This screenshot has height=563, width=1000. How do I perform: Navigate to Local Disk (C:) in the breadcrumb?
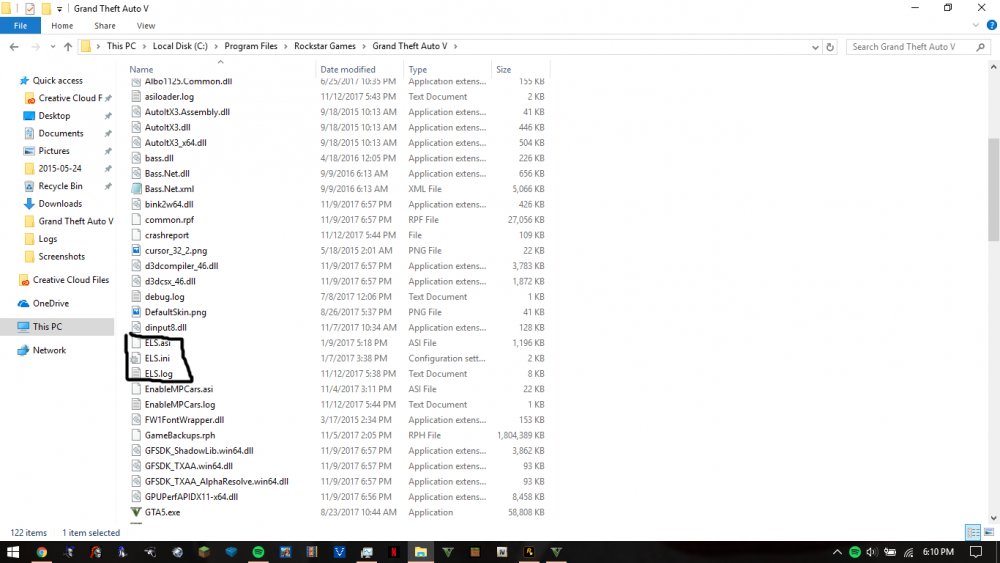click(180, 47)
